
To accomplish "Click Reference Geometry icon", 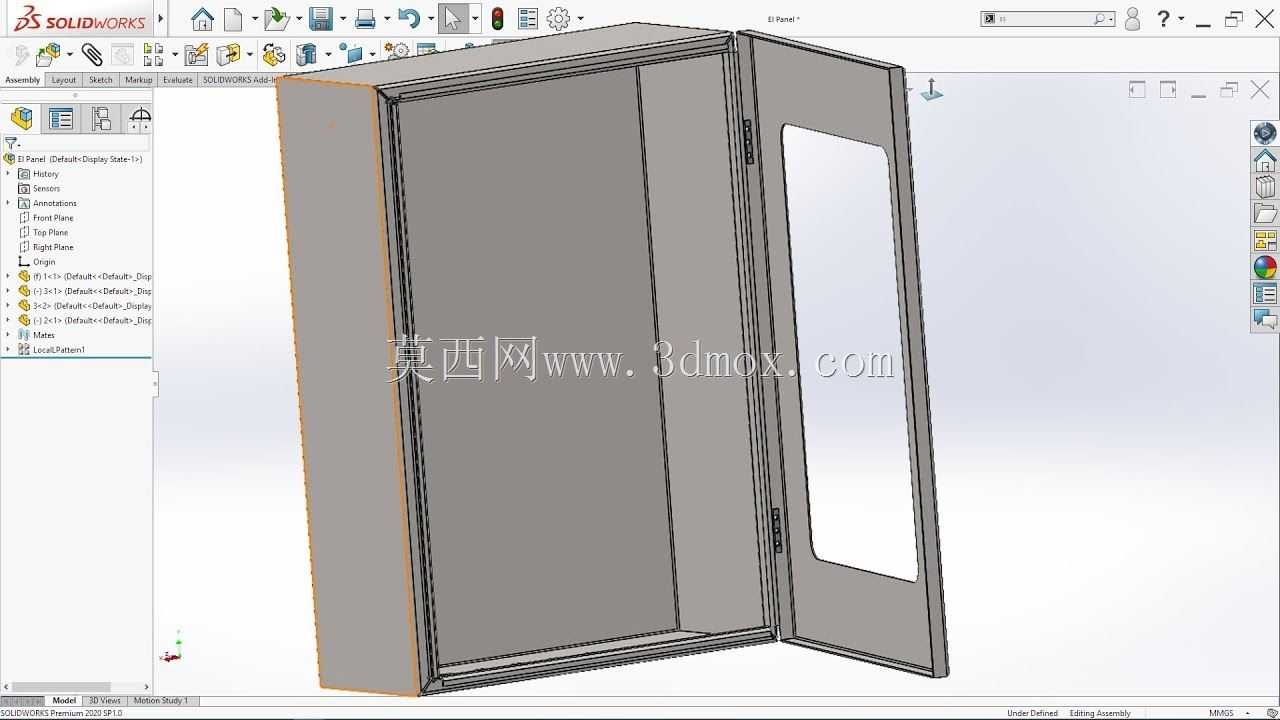I will click(350, 53).
